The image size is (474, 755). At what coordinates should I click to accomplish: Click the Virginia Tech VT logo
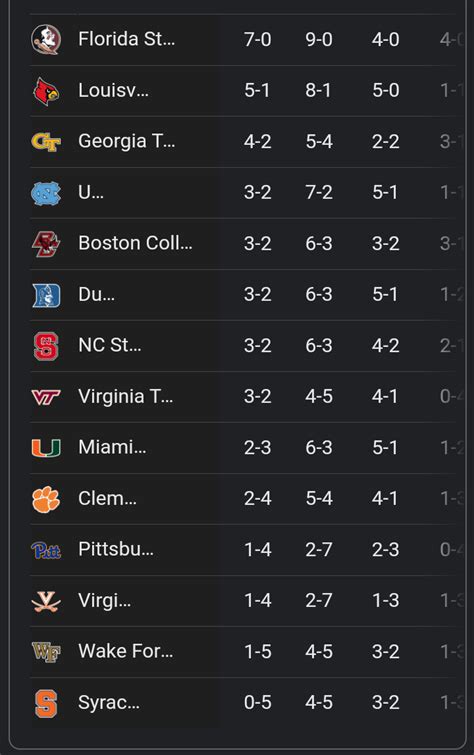(46, 397)
